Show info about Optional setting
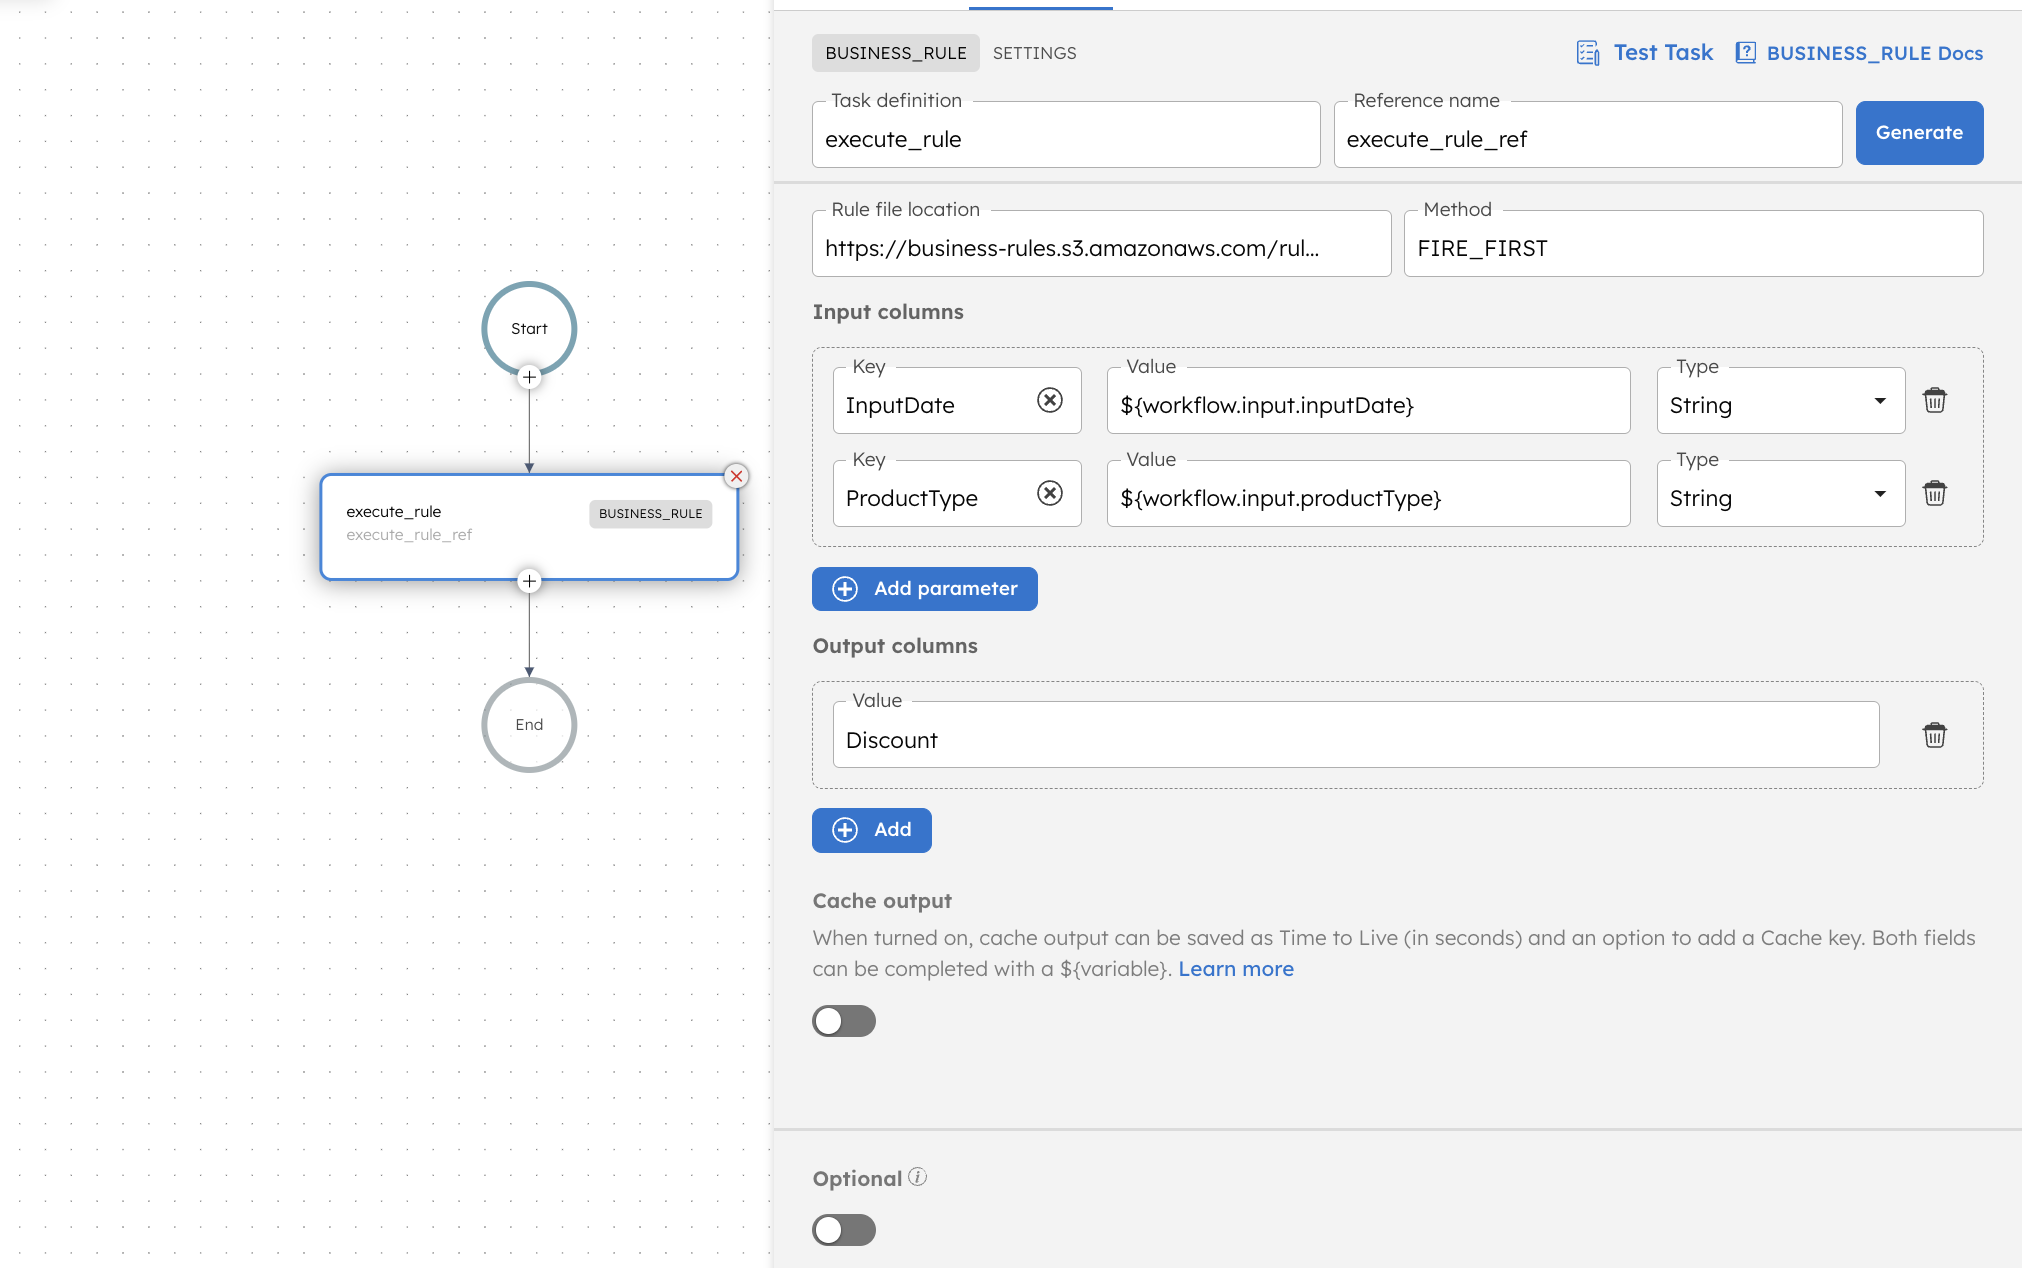 point(917,1177)
